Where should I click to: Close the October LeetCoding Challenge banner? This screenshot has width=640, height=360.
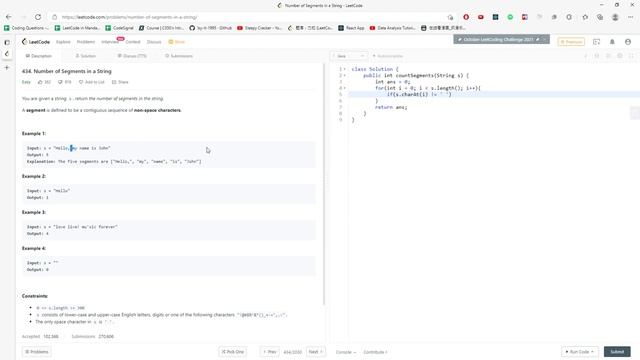544,40
